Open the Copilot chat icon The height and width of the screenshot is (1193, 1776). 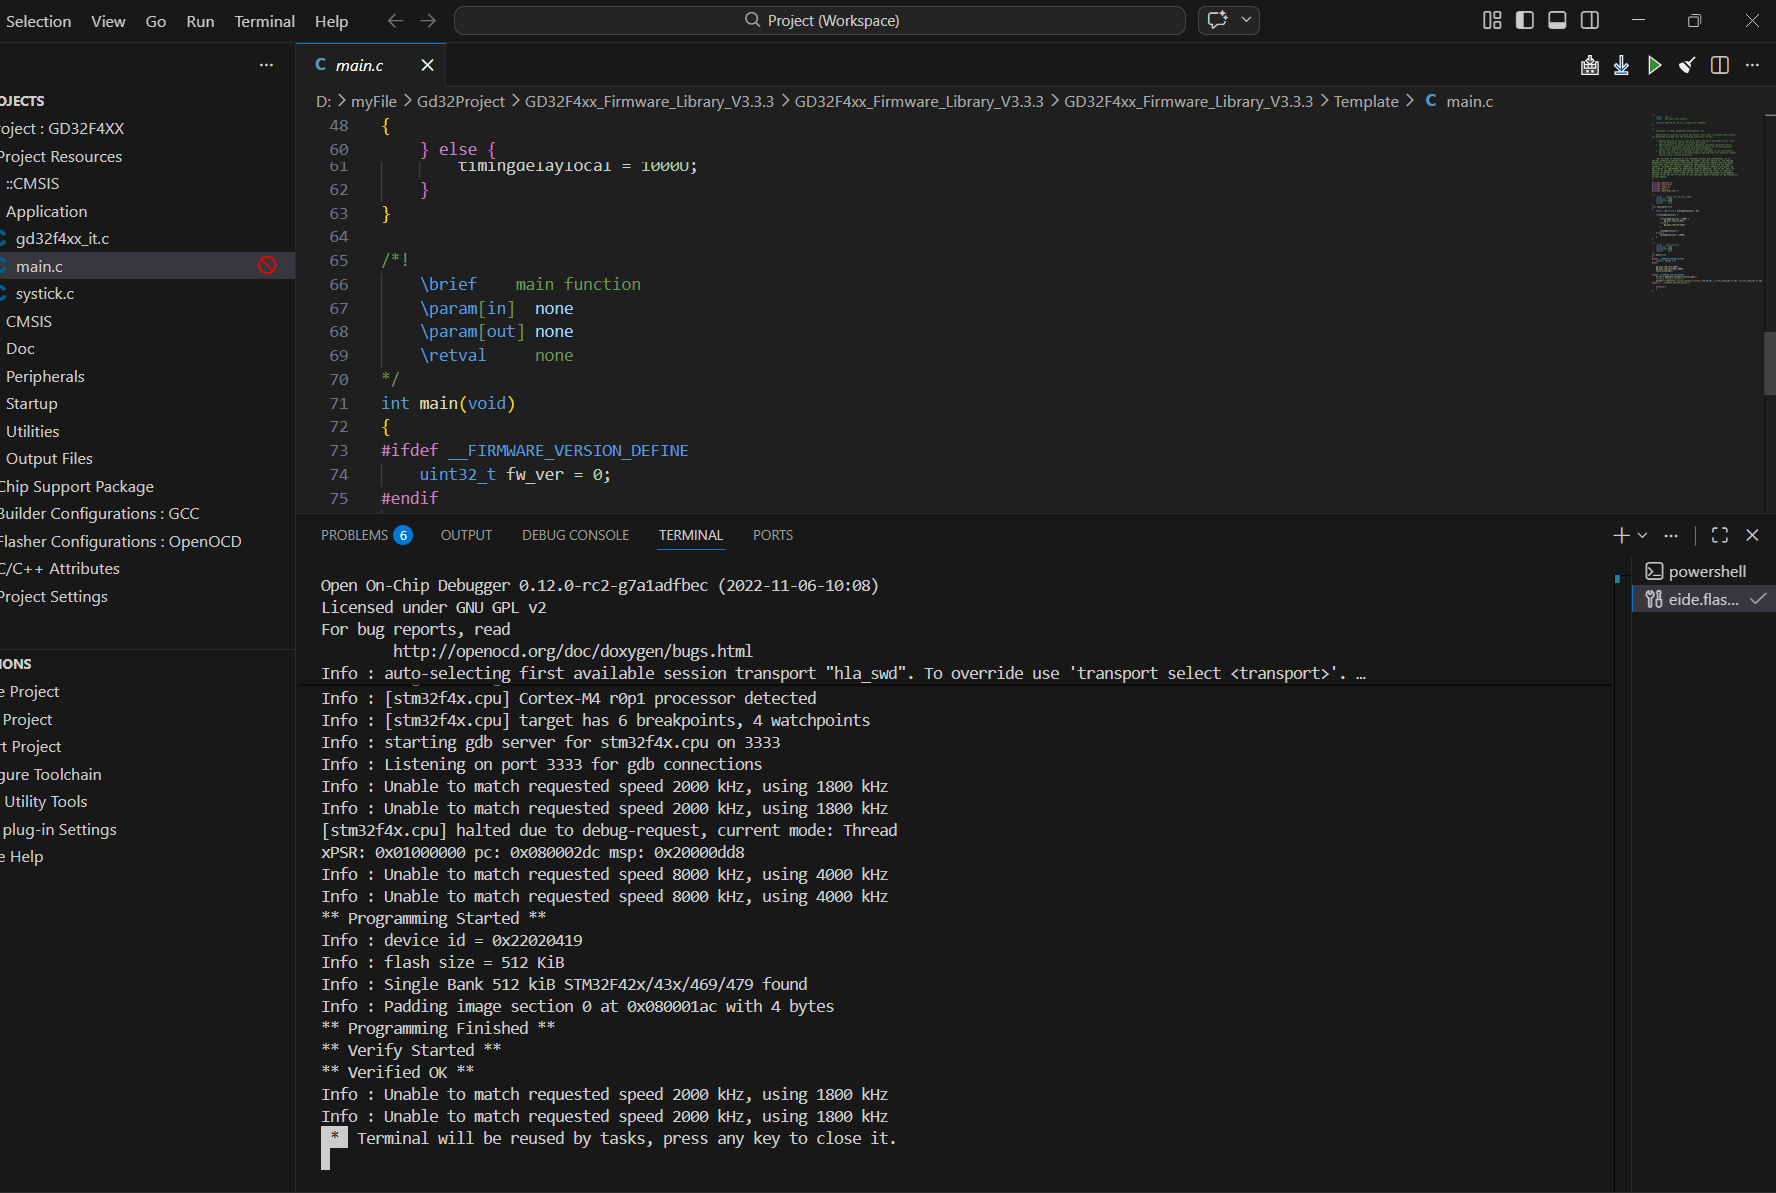[1217, 20]
